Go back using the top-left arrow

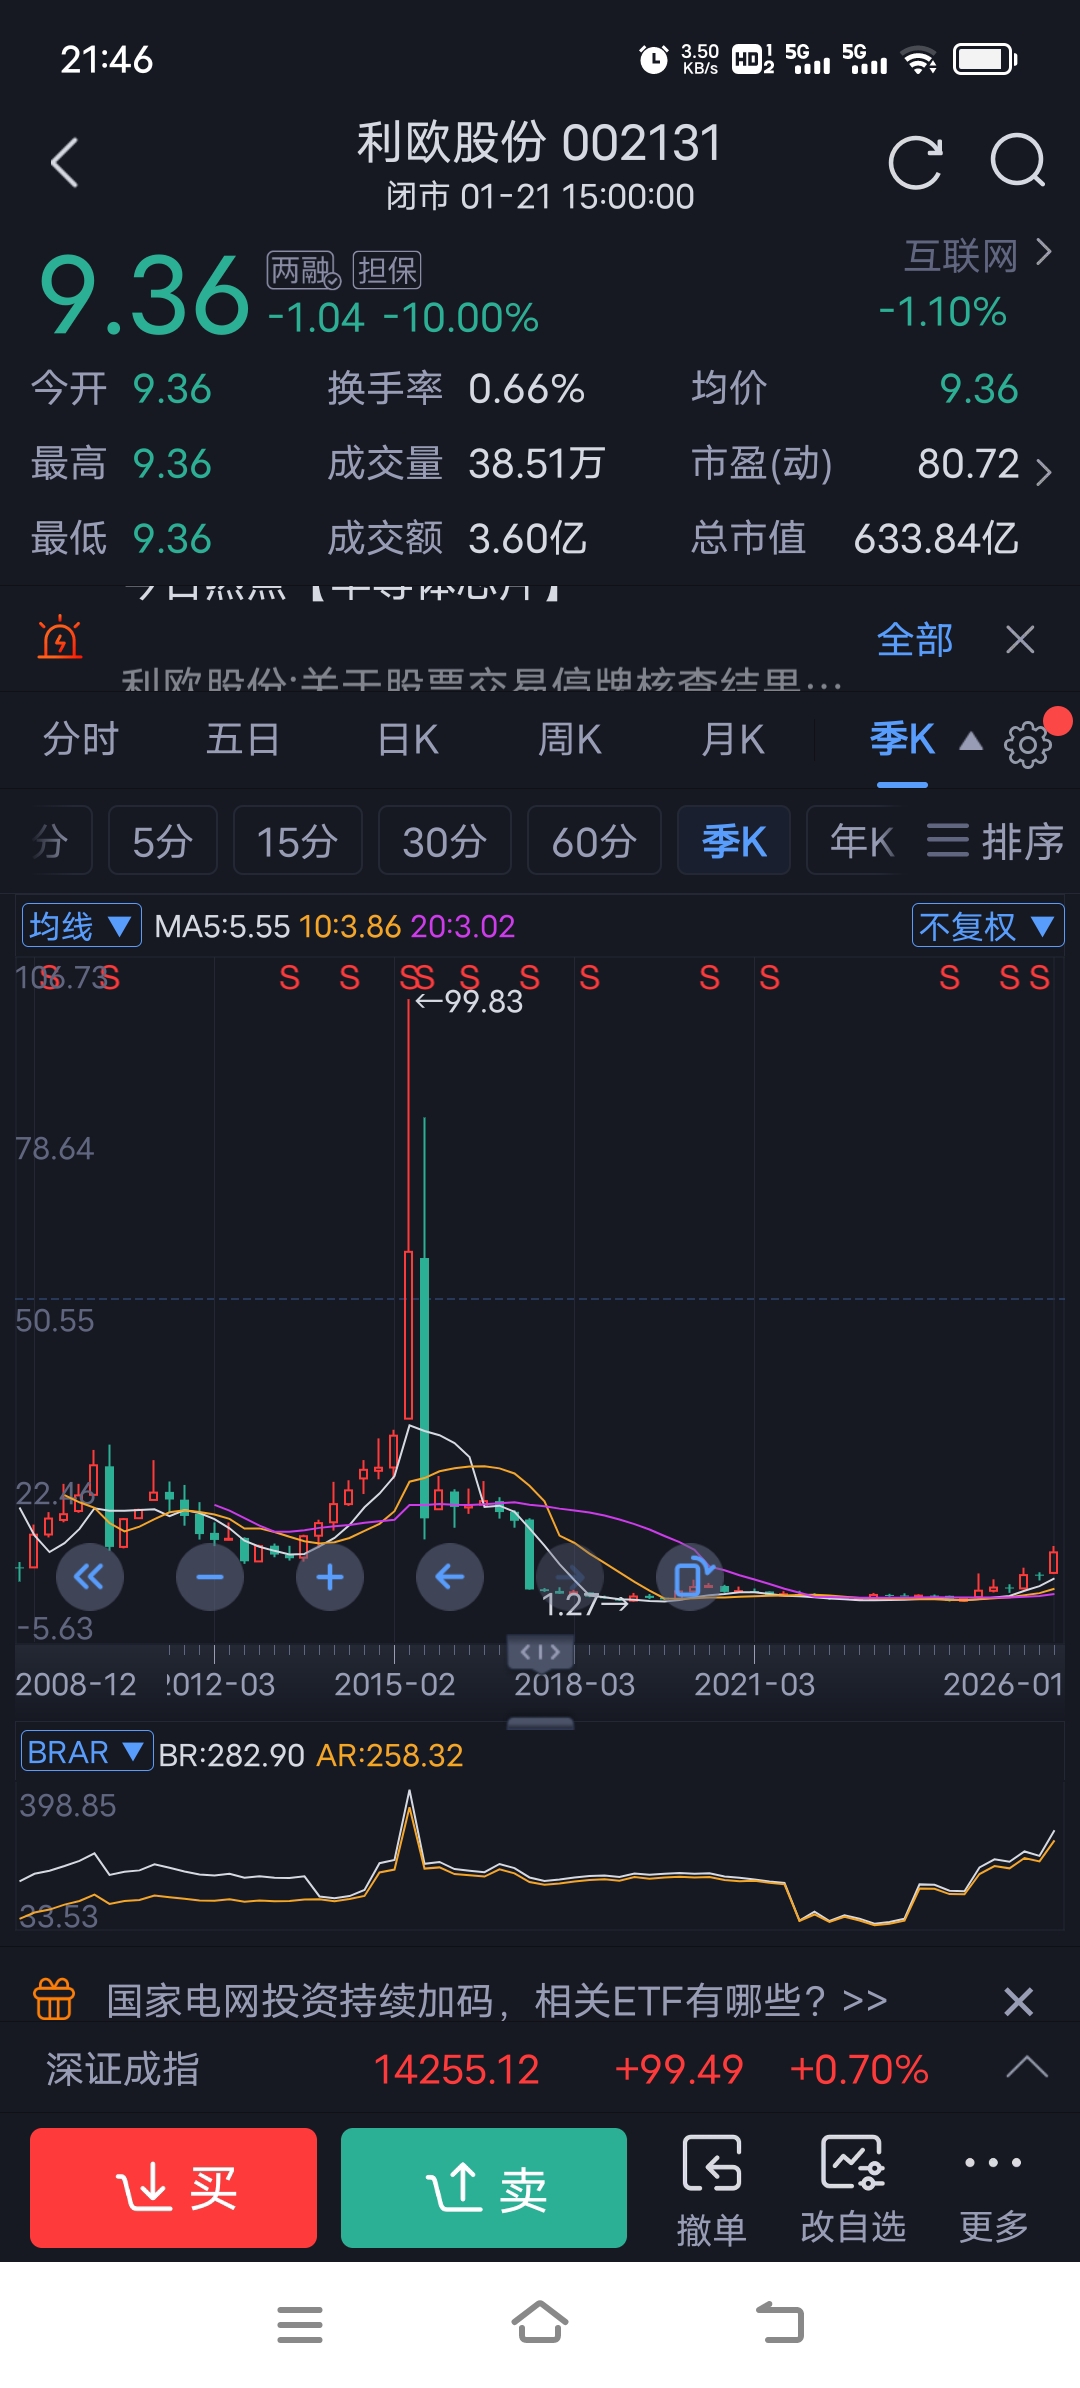(65, 162)
